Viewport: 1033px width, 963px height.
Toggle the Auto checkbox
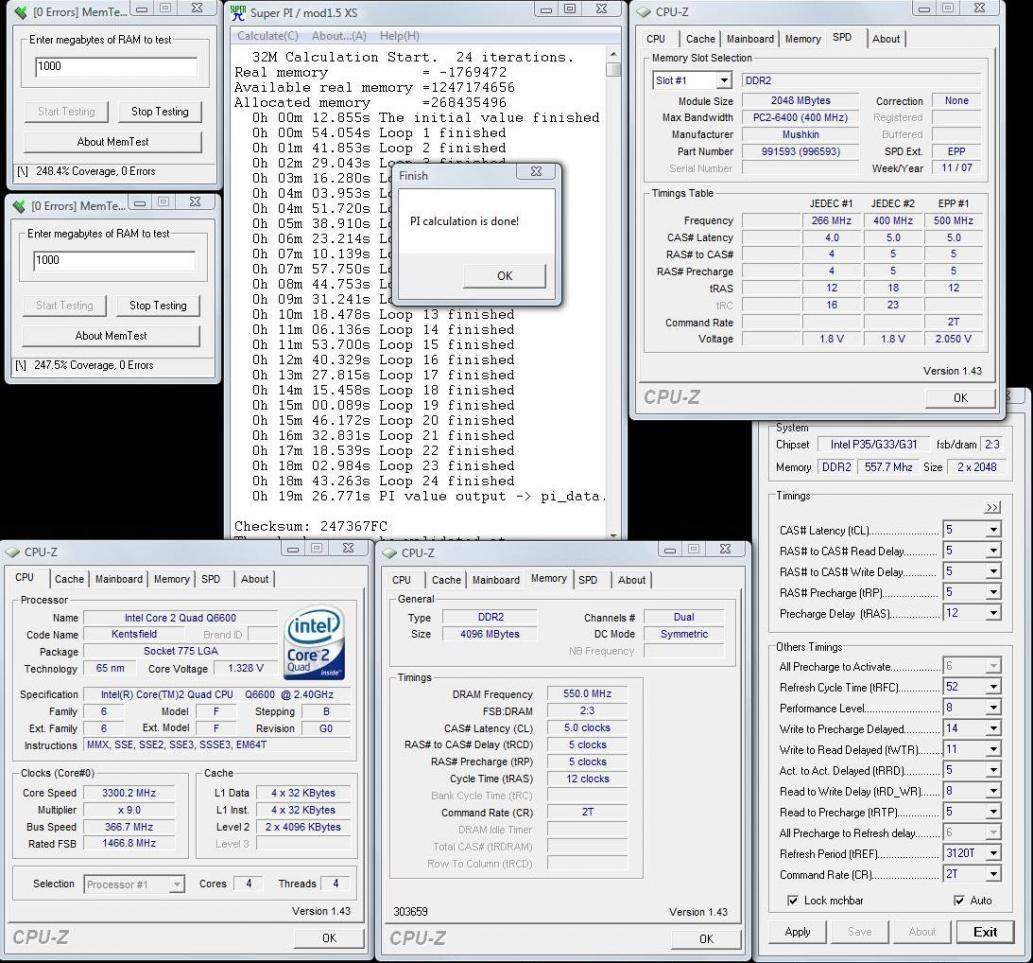point(959,900)
